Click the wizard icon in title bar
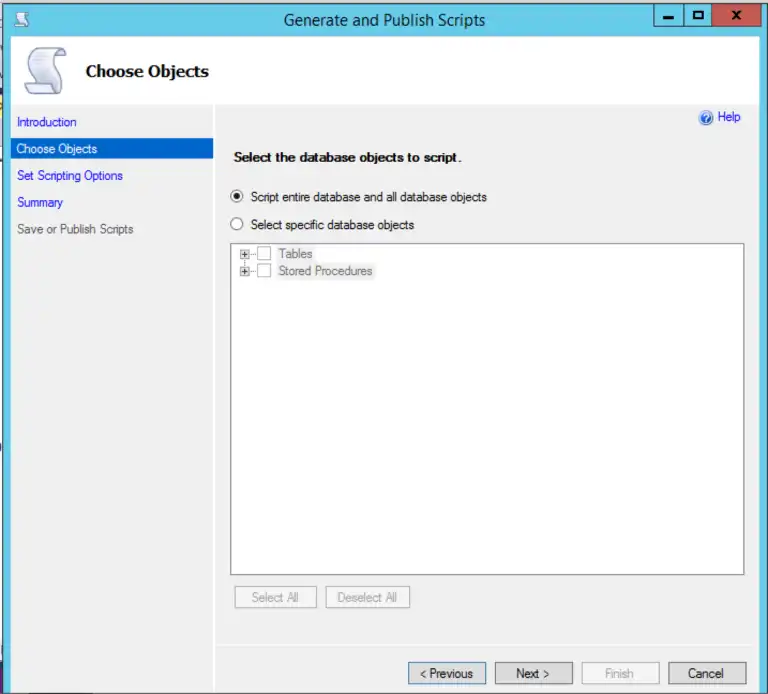The width and height of the screenshot is (768, 694). (21, 18)
